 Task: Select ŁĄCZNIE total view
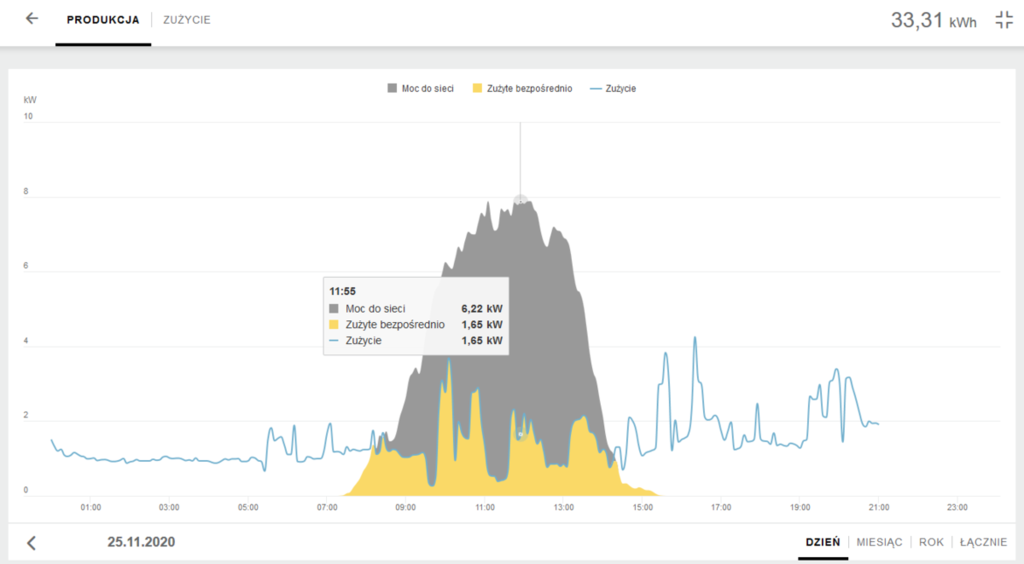[x=983, y=542]
